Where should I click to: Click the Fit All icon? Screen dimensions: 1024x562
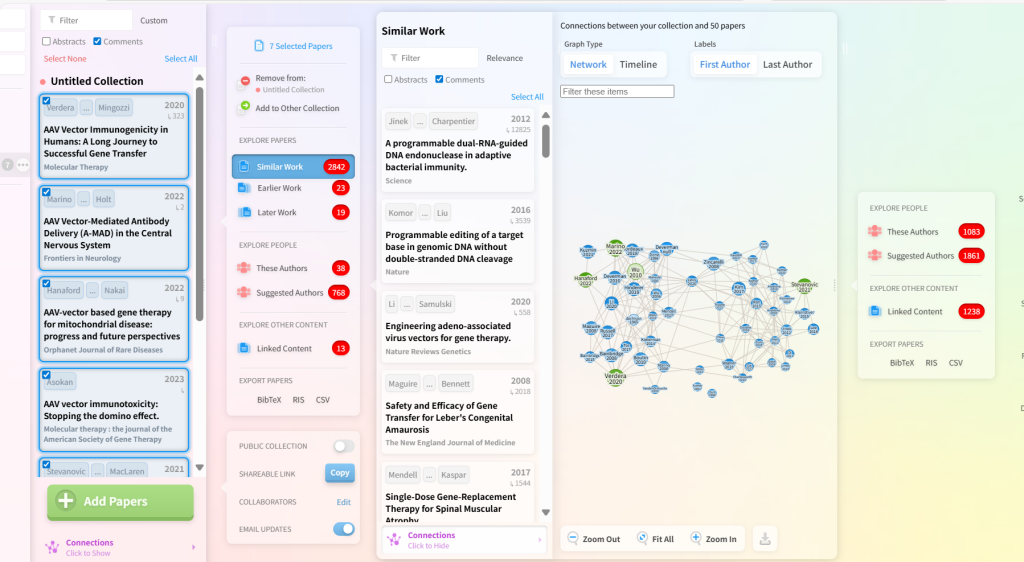[x=642, y=538]
